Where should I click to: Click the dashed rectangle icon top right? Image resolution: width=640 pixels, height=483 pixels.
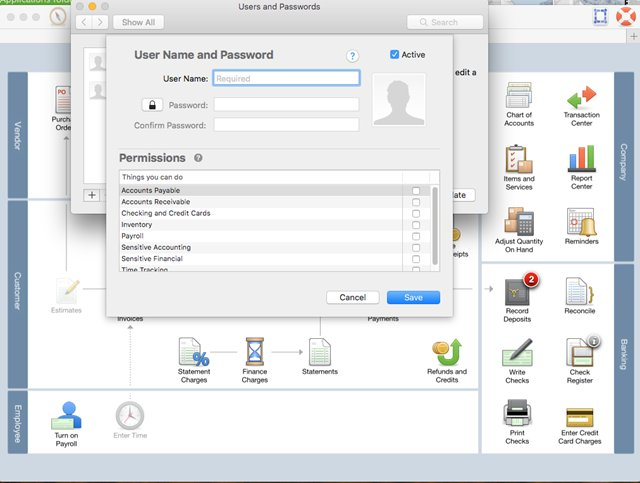click(x=600, y=16)
